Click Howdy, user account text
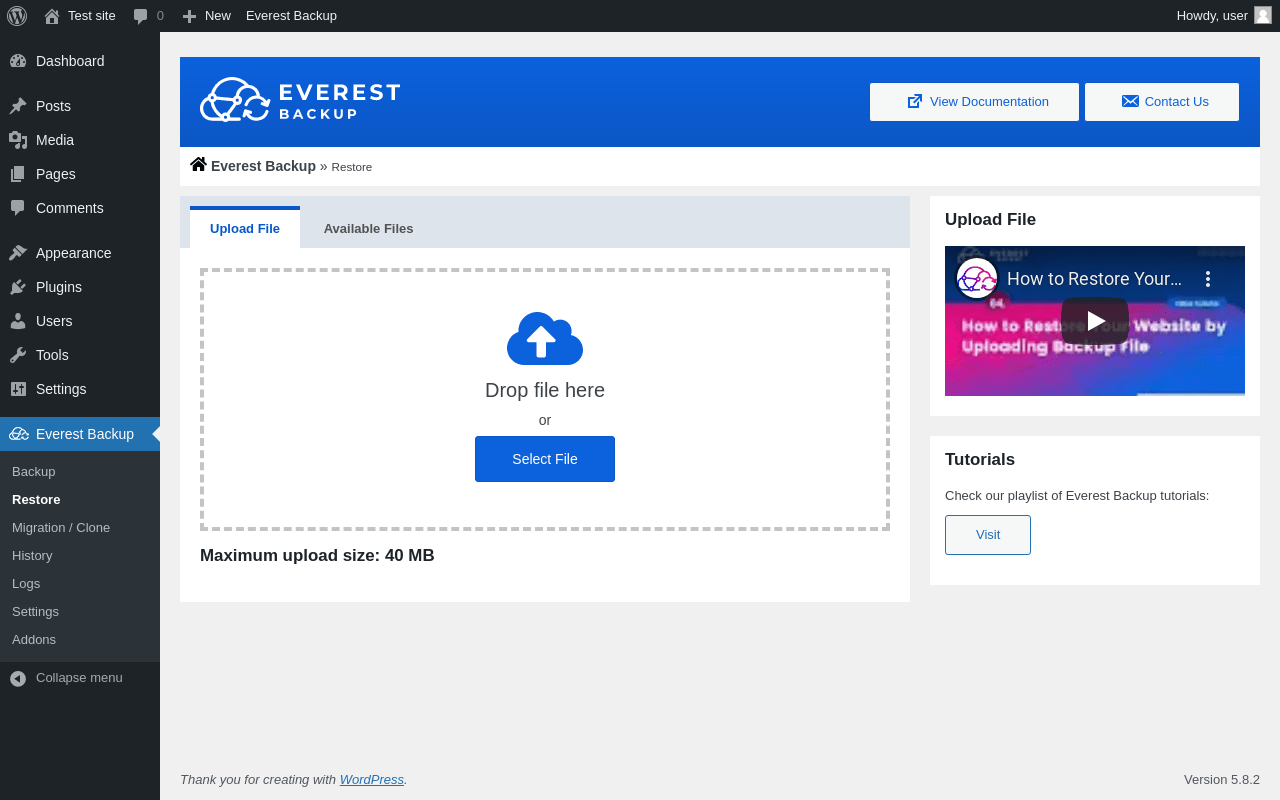Screen dimensions: 1280x800 coord(1212,16)
